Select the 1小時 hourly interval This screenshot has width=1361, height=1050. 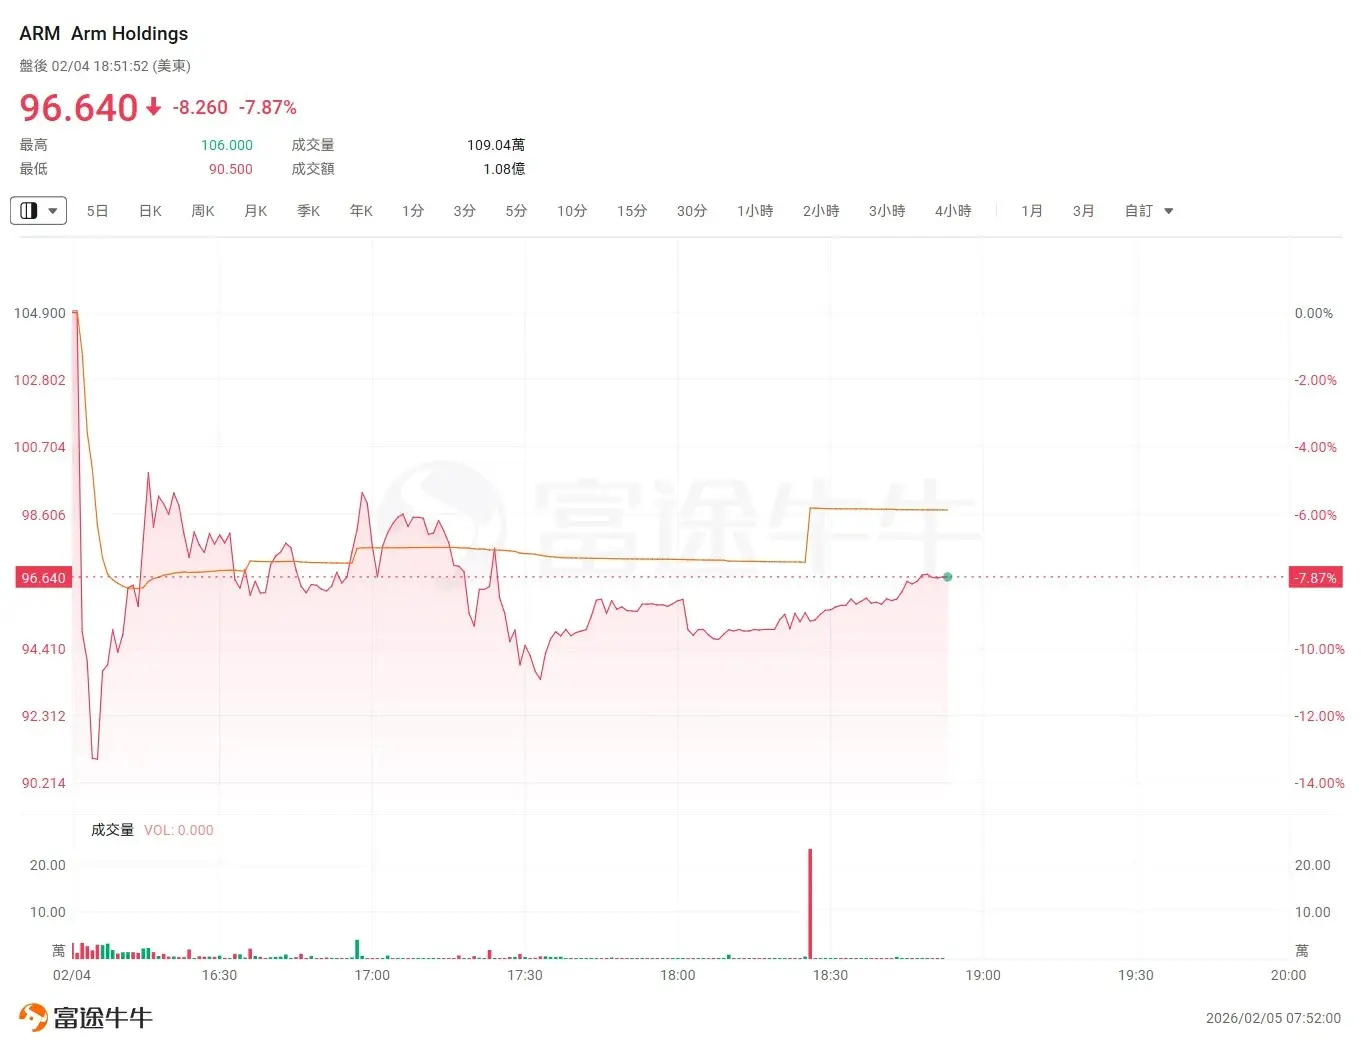(x=755, y=211)
